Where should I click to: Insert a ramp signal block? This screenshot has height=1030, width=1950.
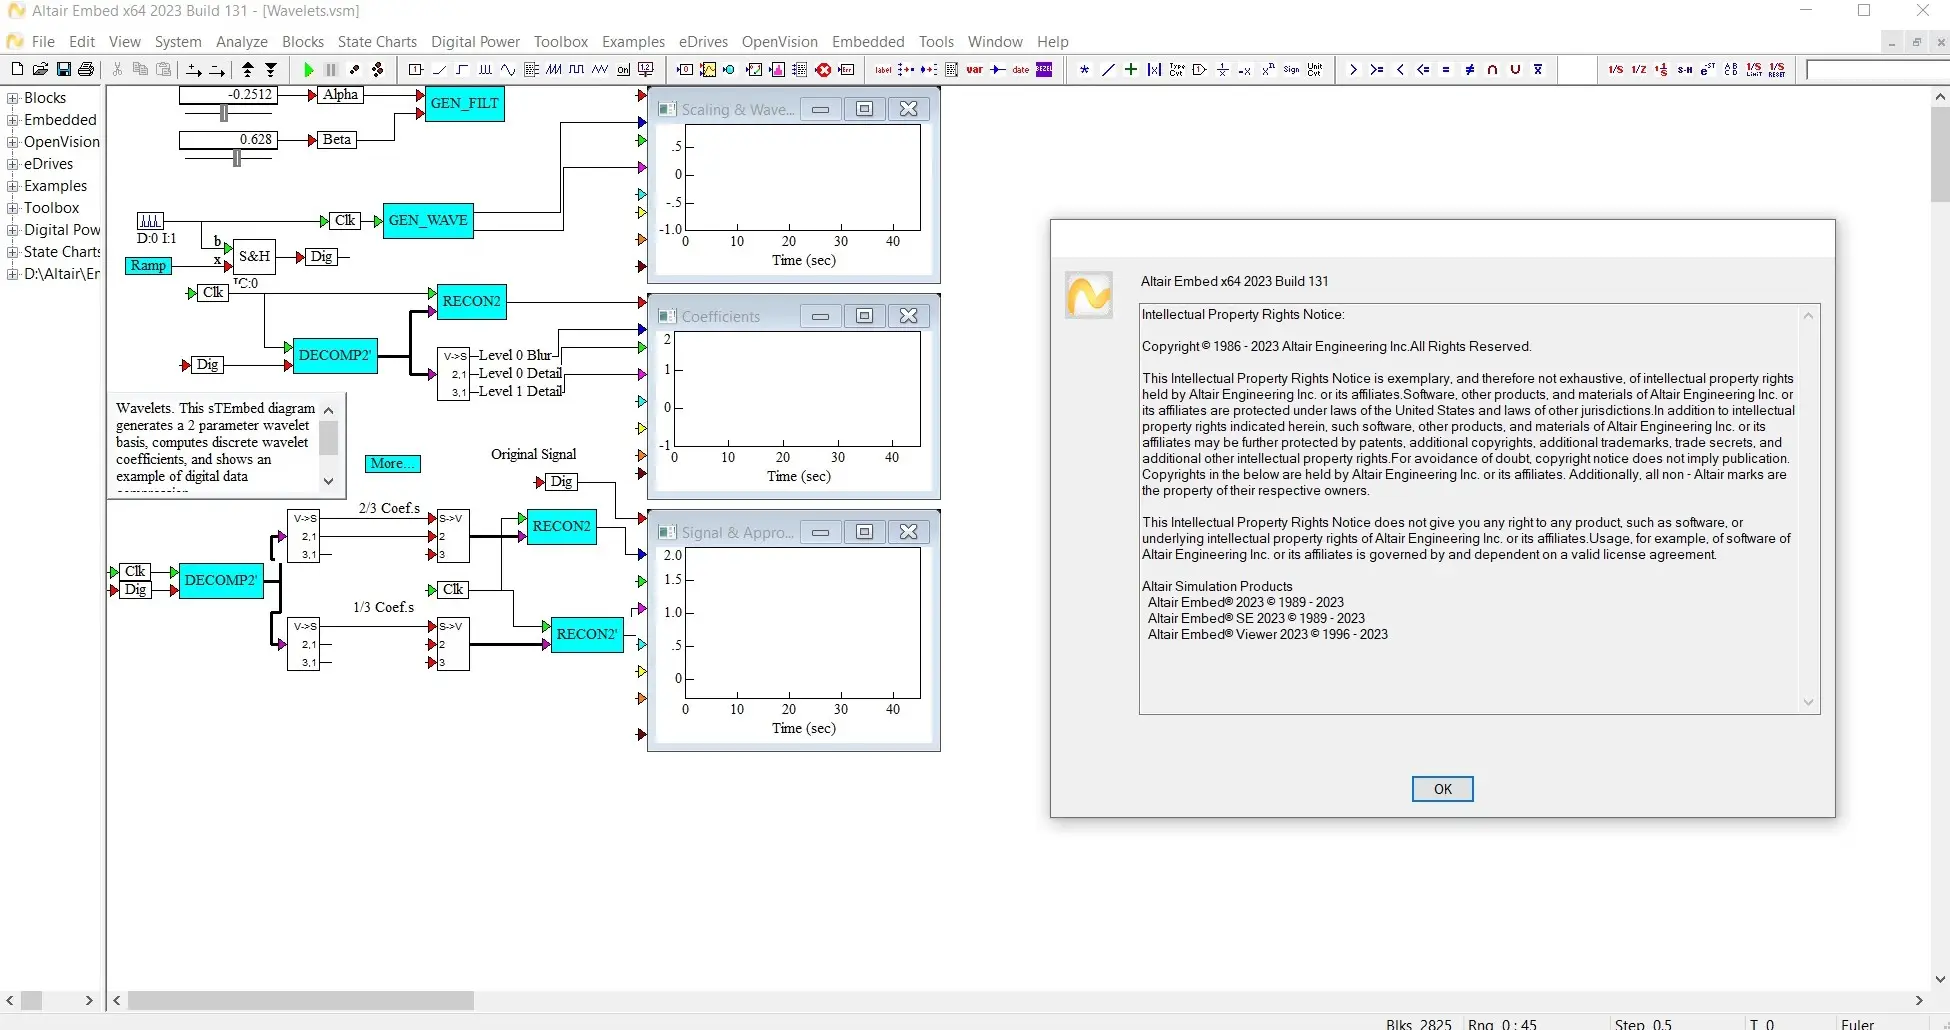tap(439, 69)
